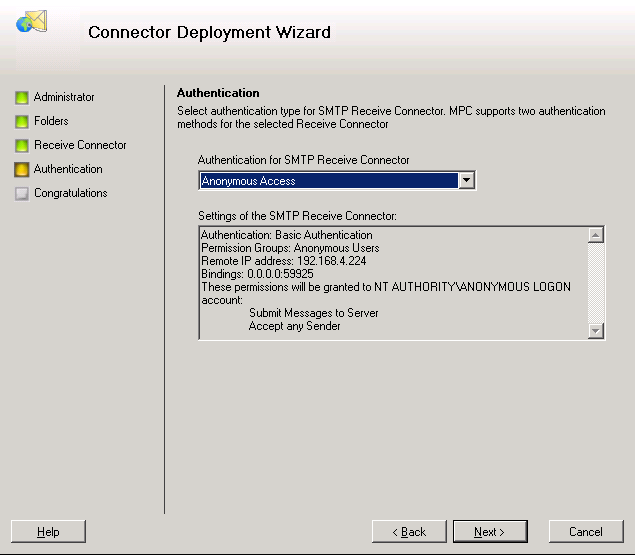The height and width of the screenshot is (555, 635).
Task: Open the Help button
Action: [x=48, y=532]
